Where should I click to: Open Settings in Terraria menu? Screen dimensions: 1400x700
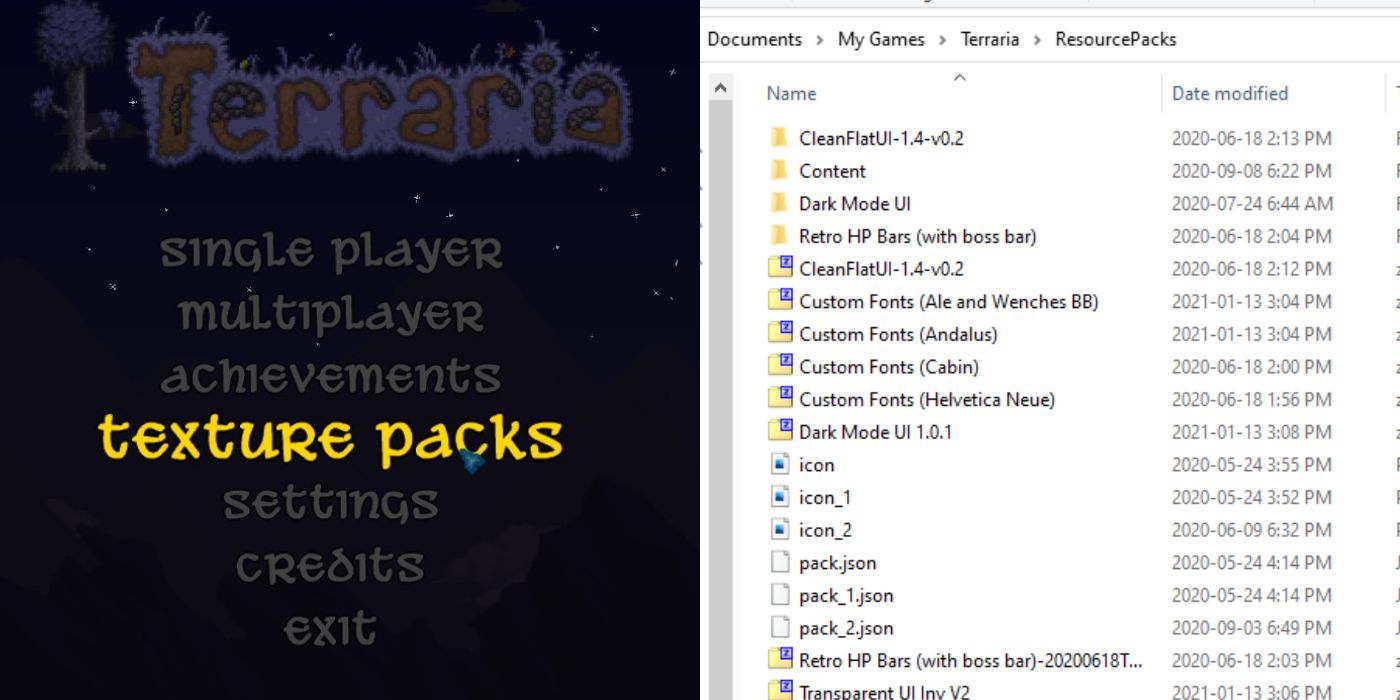(331, 503)
